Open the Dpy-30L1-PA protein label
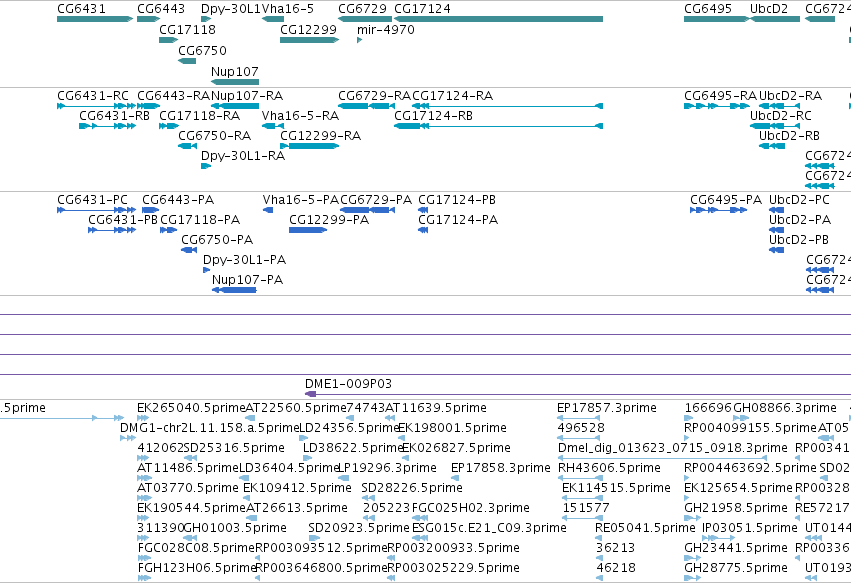 [x=244, y=260]
